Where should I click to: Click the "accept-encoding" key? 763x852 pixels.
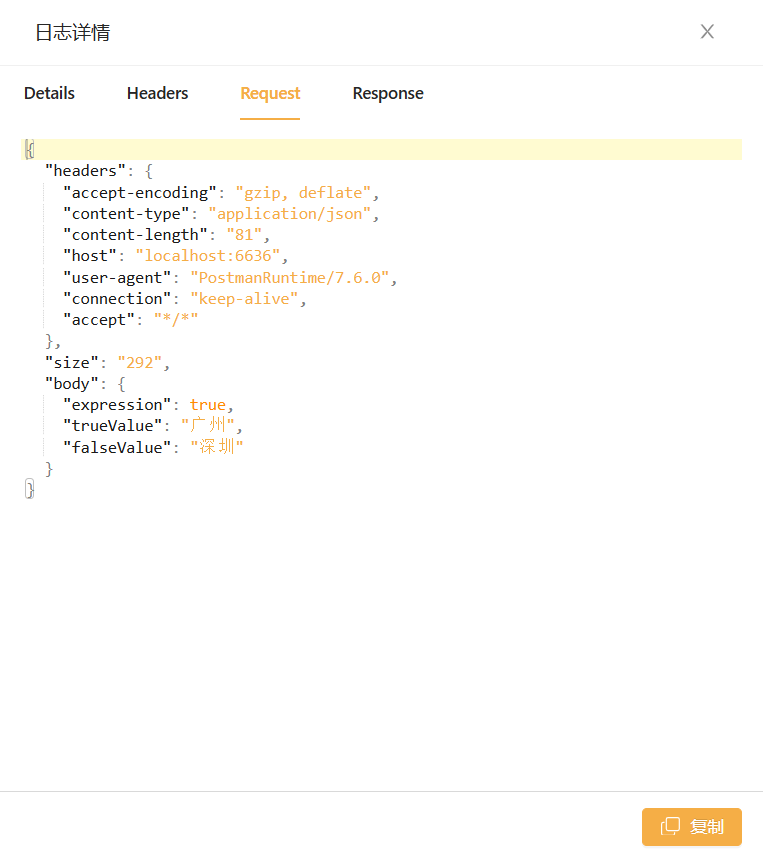tap(140, 193)
